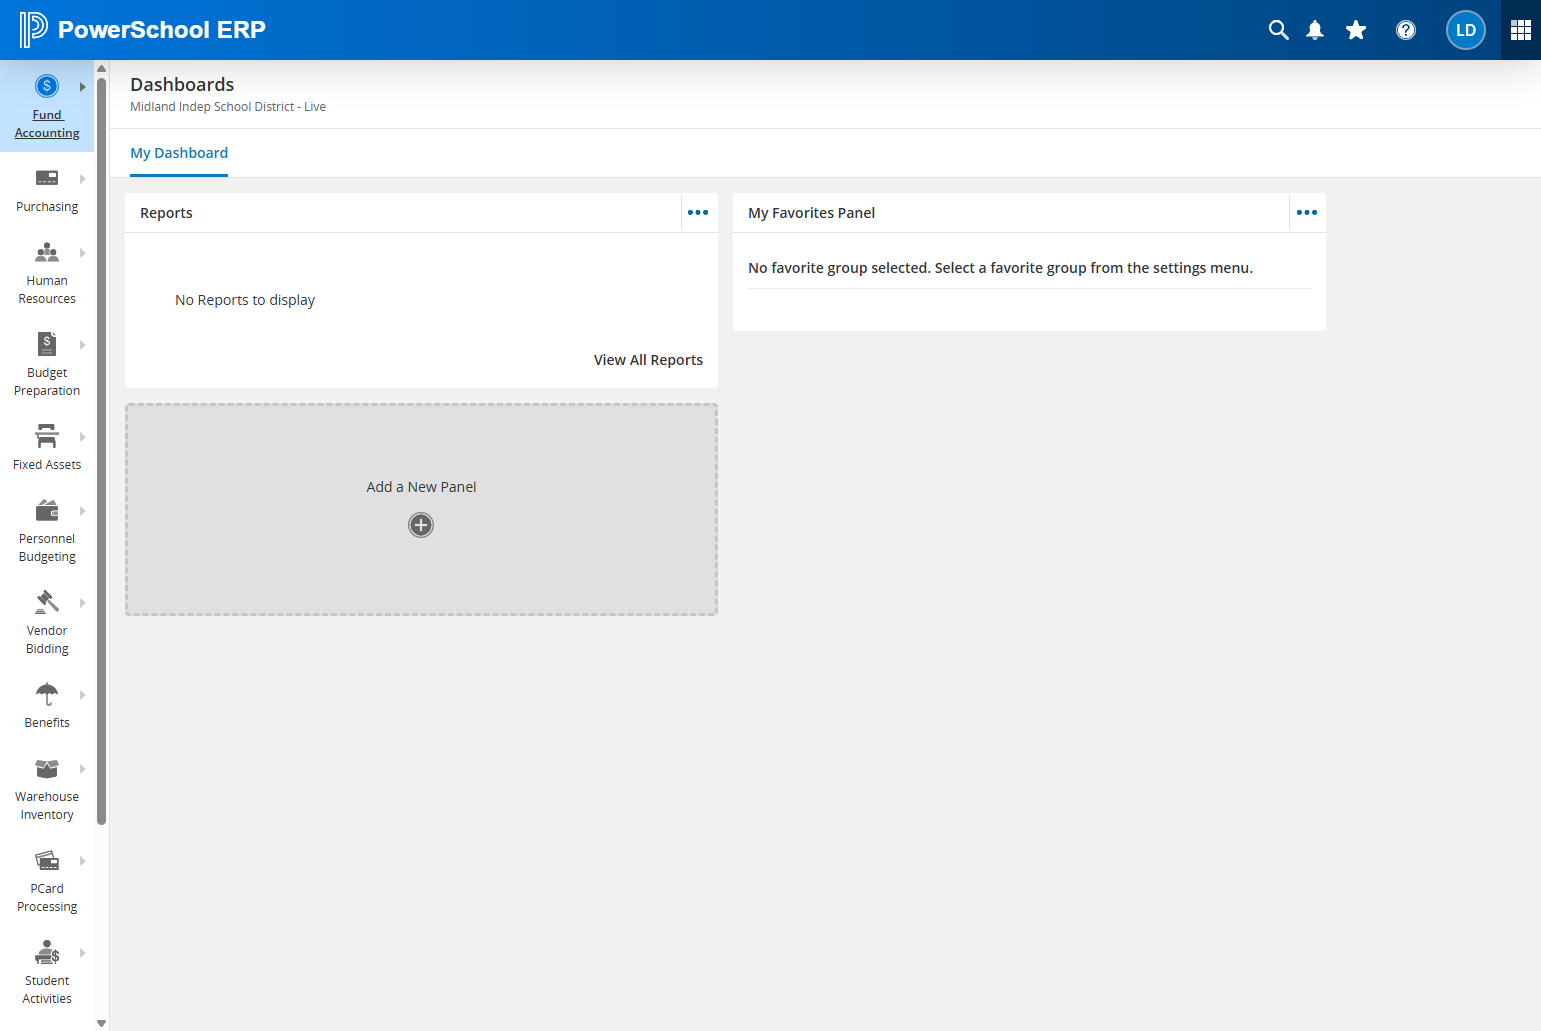This screenshot has height=1031, width=1541.
Task: Add a new panel with plus button
Action: pyautogui.click(x=421, y=525)
